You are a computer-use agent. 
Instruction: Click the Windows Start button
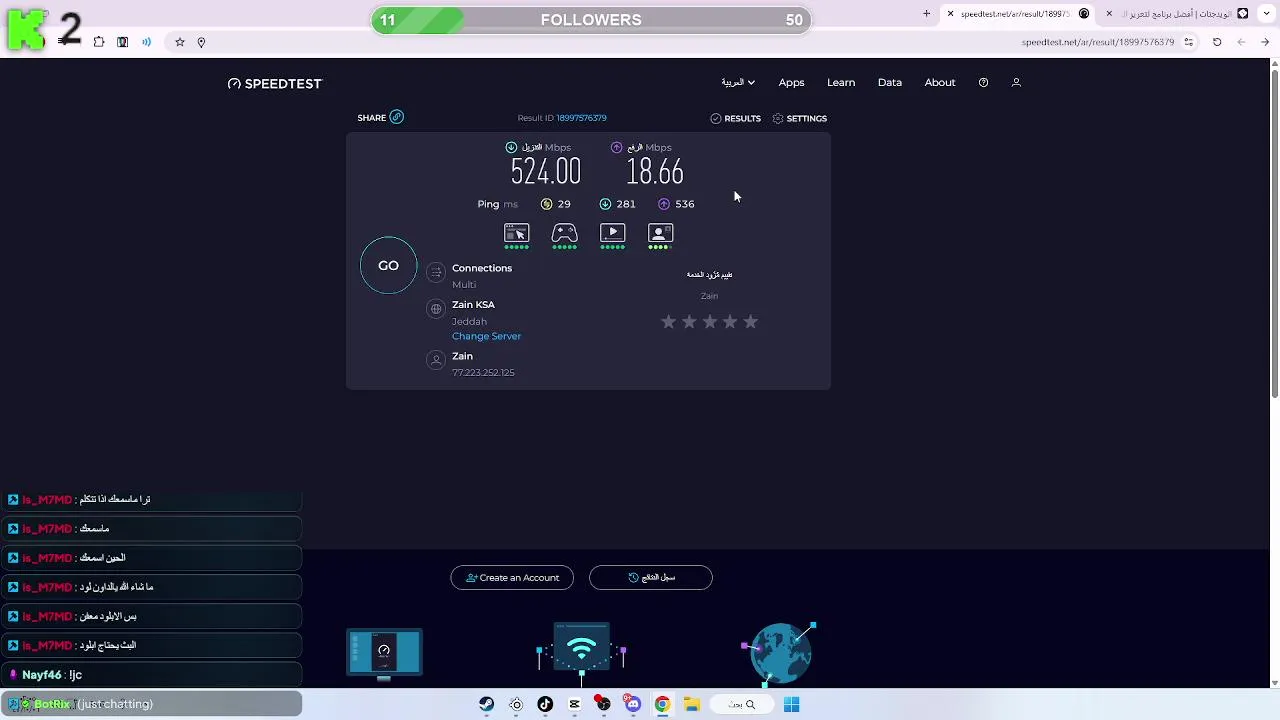tap(791, 704)
